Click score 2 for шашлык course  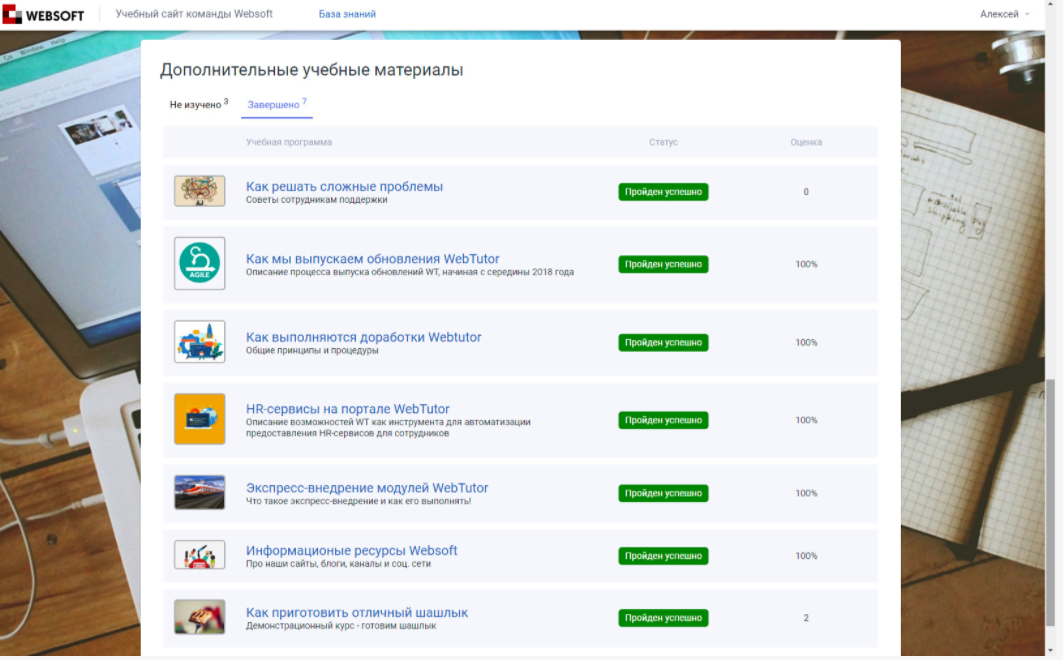tap(806, 618)
